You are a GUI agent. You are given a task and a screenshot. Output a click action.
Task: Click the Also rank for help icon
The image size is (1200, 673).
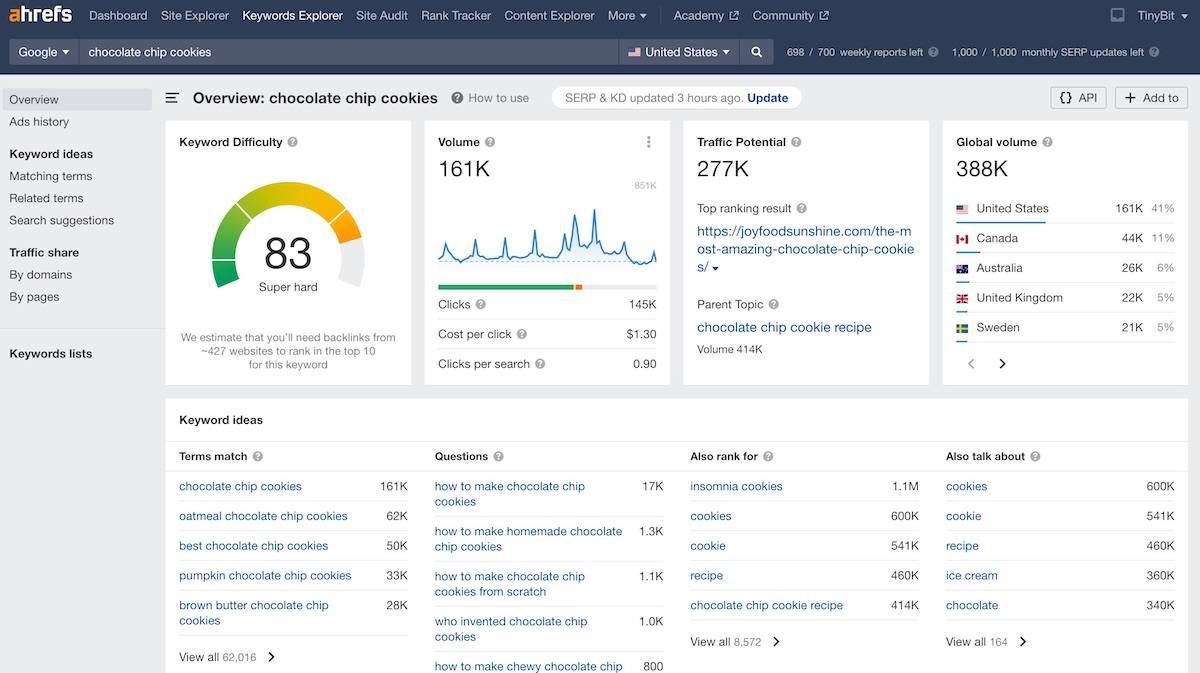tap(768, 457)
